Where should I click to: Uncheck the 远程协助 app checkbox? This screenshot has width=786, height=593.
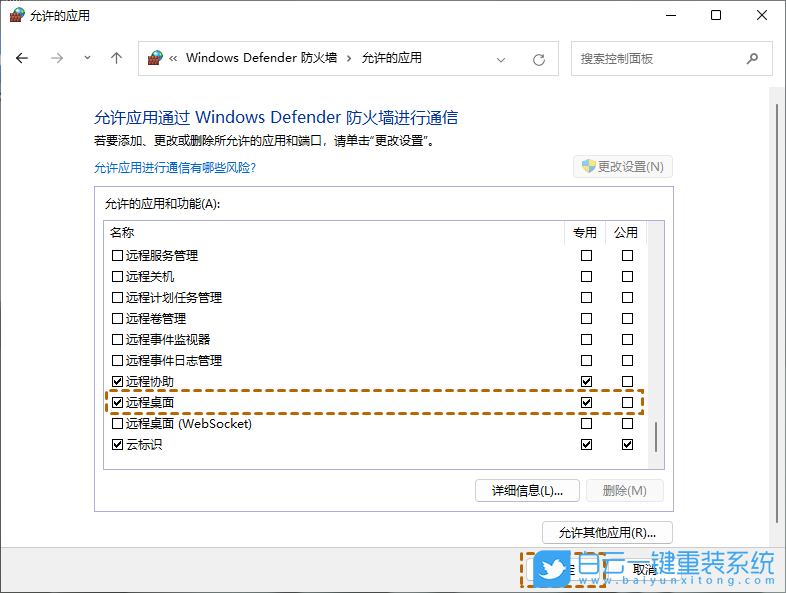pos(118,382)
